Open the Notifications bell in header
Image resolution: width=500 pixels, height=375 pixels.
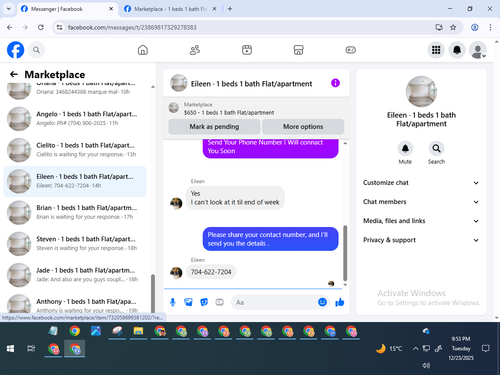coord(457,50)
